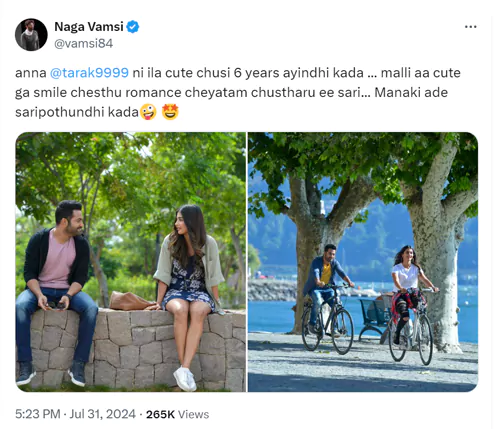500x429 pixels.
Task: Click the 5:23 PM · Jul 31, 2024 timestamp
Action: (75, 414)
